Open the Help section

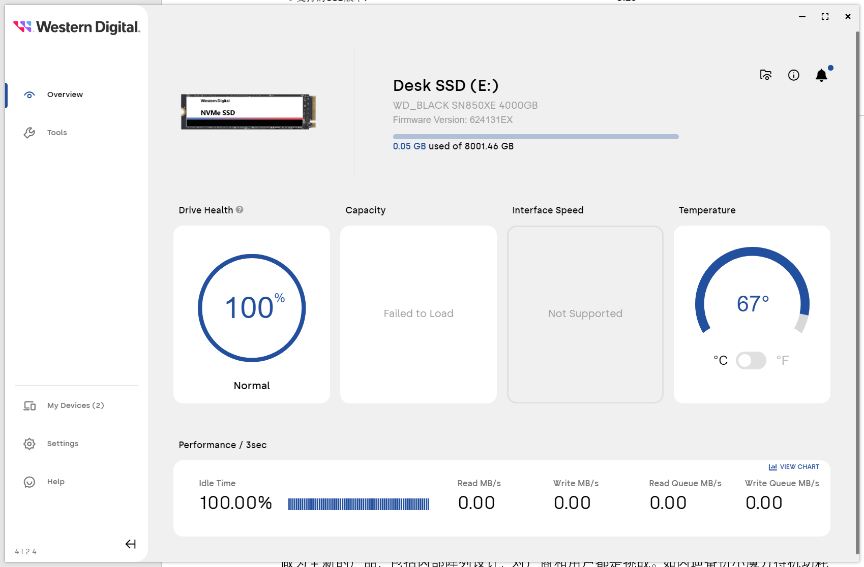pyautogui.click(x=56, y=482)
